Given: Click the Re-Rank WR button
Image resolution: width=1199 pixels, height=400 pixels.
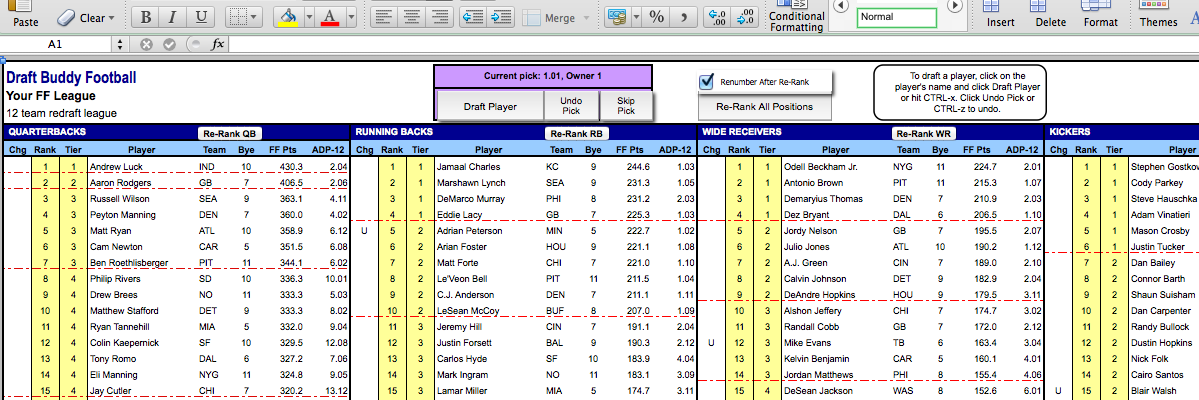Looking at the screenshot, I should [924, 133].
